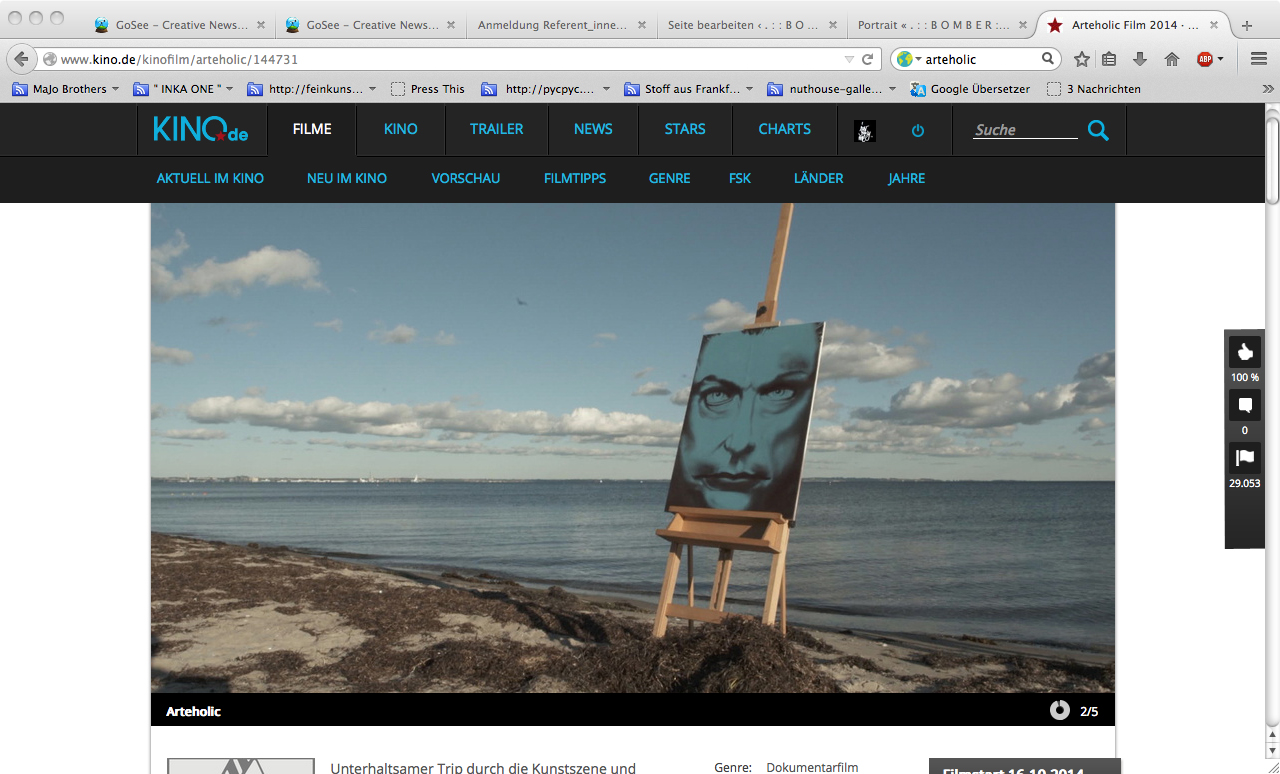Click the FILMTIPPS submenu link
The width and height of the screenshot is (1280, 774).
[x=574, y=178]
